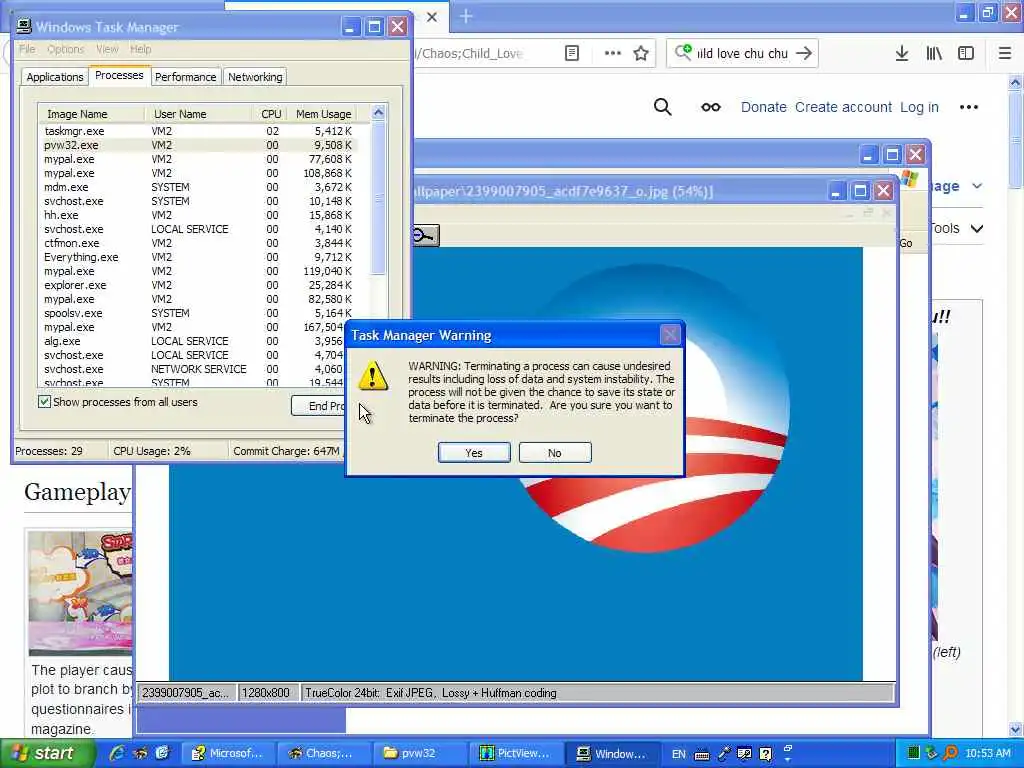Close the current browser tab
Screen dimensions: 1024x768
[432, 17]
